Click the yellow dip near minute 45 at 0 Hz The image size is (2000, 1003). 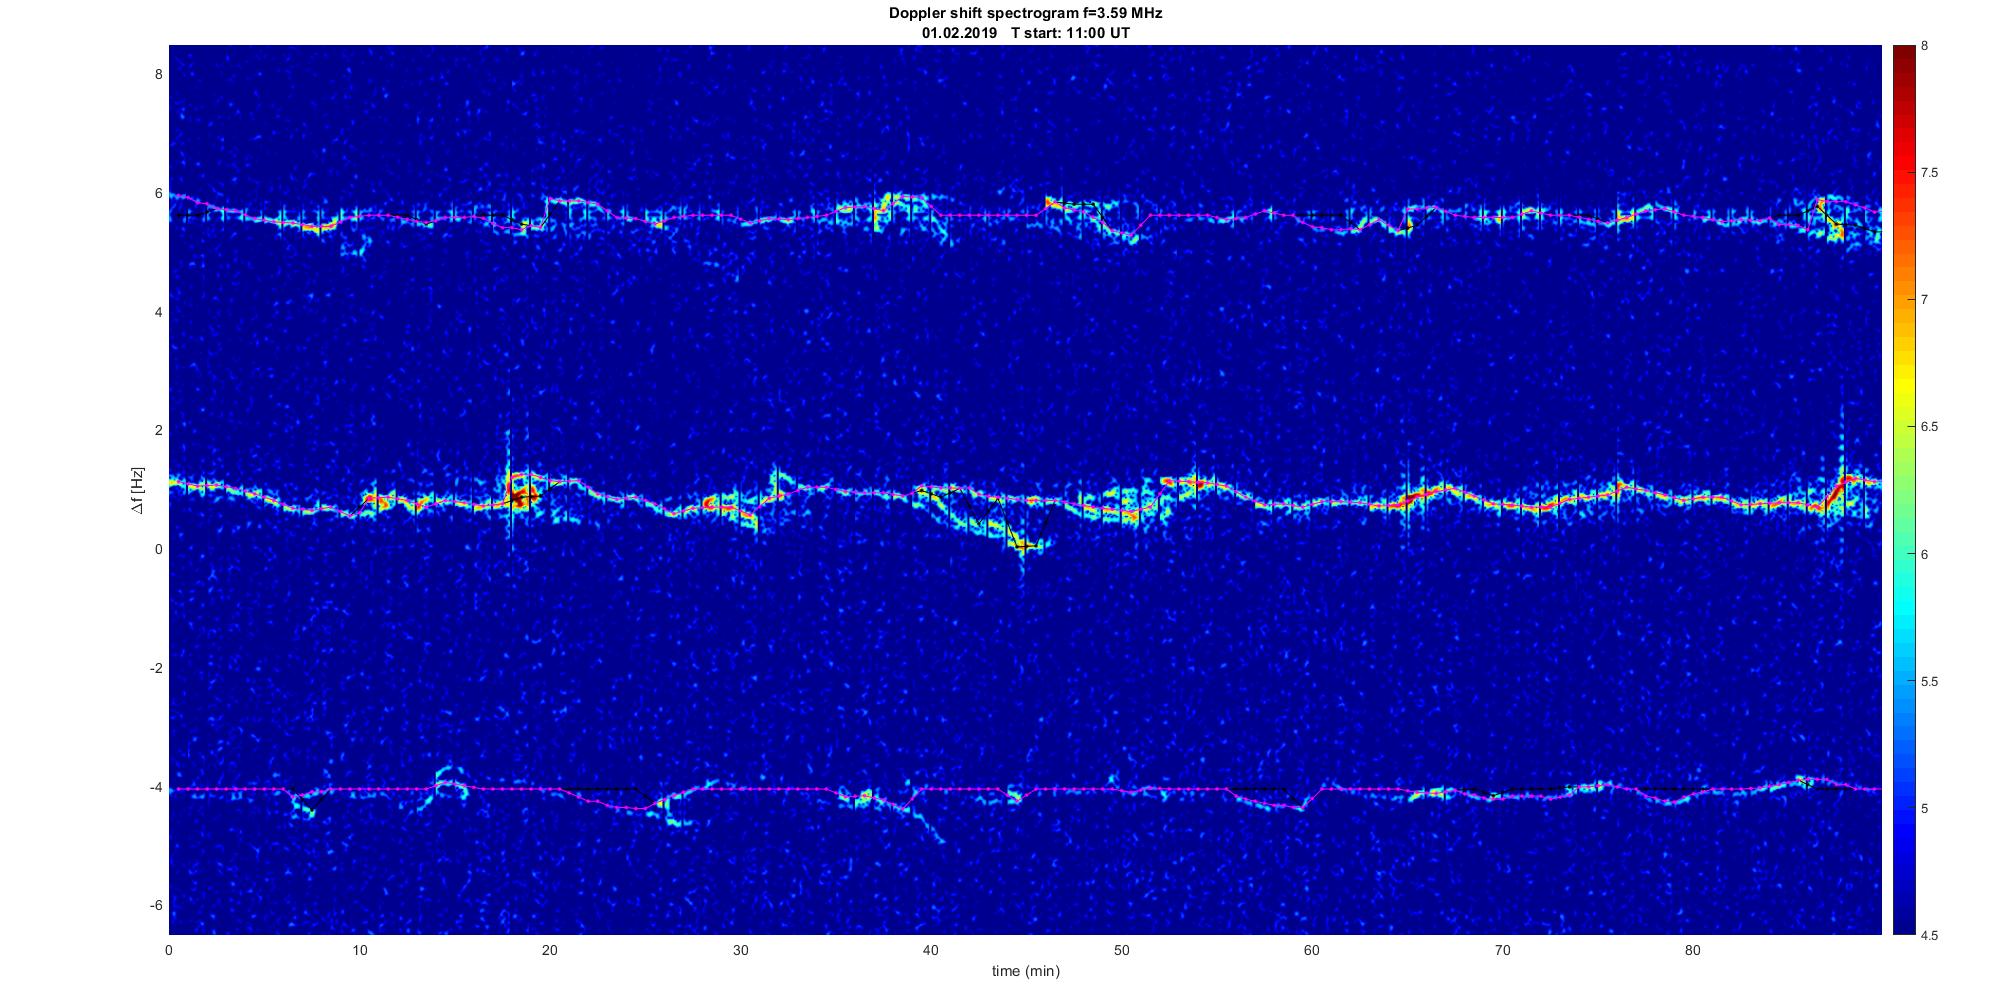(1025, 546)
